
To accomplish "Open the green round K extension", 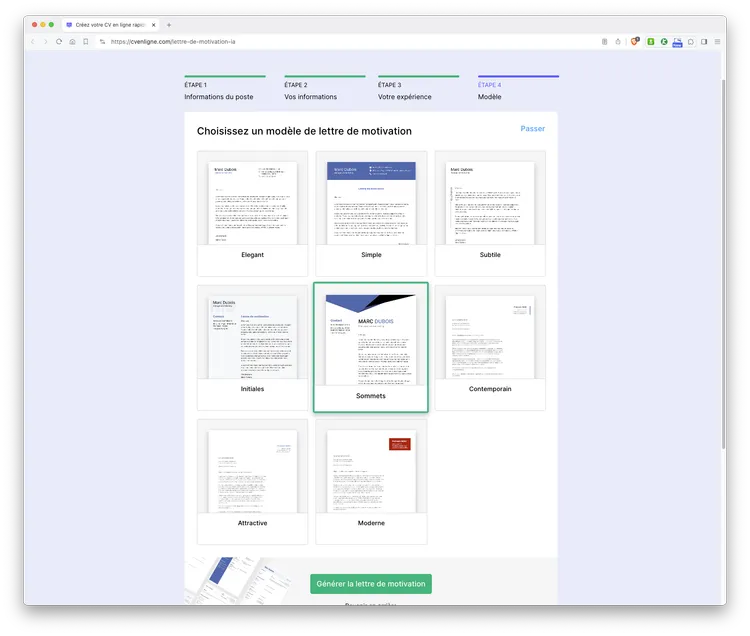I will pos(664,42).
